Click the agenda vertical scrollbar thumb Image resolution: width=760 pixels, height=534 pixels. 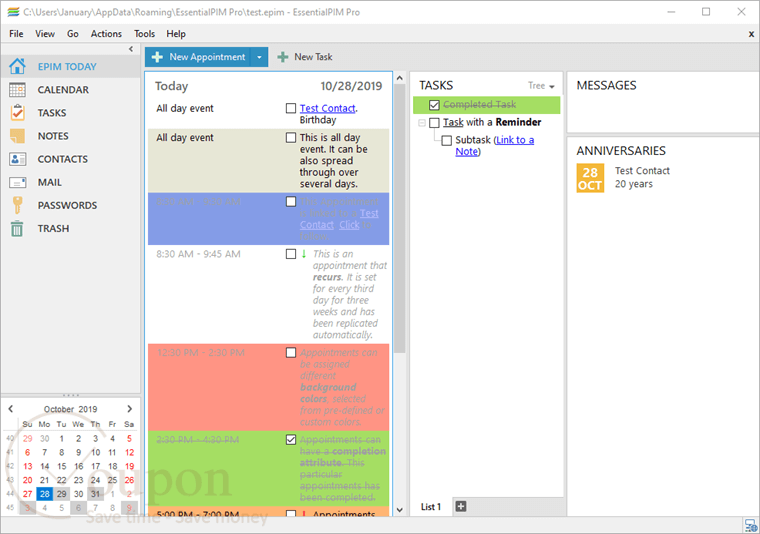click(x=399, y=218)
